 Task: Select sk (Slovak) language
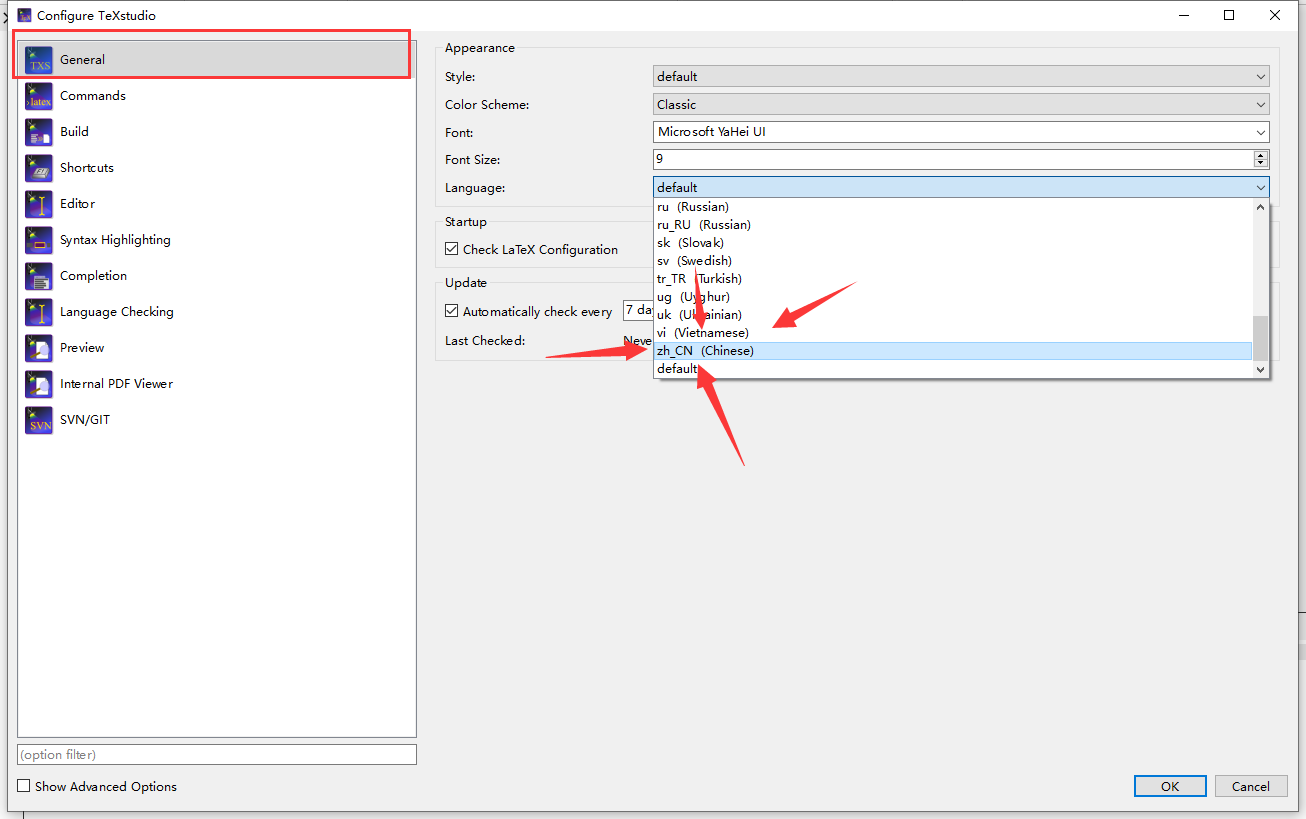tap(953, 243)
